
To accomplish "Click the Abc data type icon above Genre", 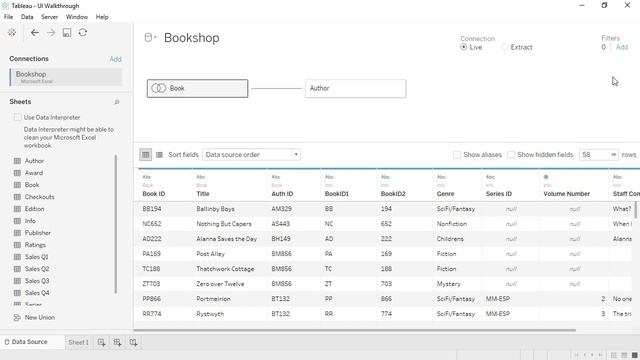I will (441, 177).
